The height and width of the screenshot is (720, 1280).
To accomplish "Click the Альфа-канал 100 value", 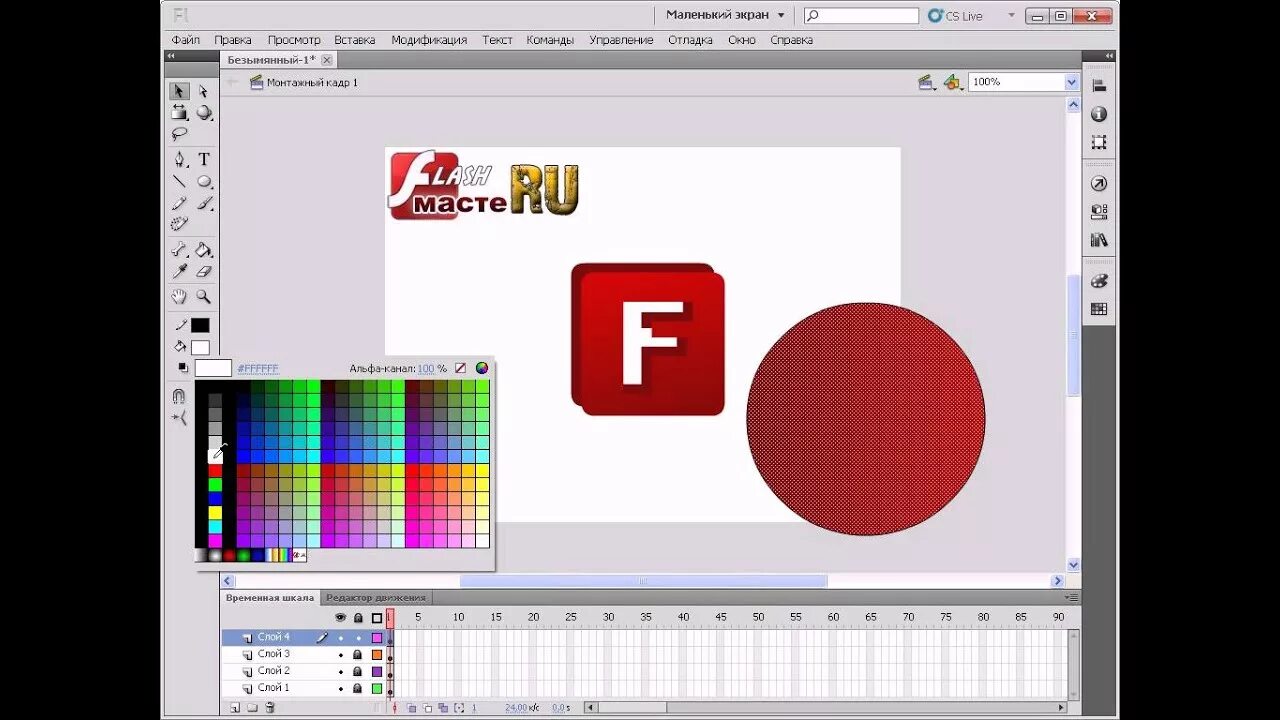I will (426, 369).
